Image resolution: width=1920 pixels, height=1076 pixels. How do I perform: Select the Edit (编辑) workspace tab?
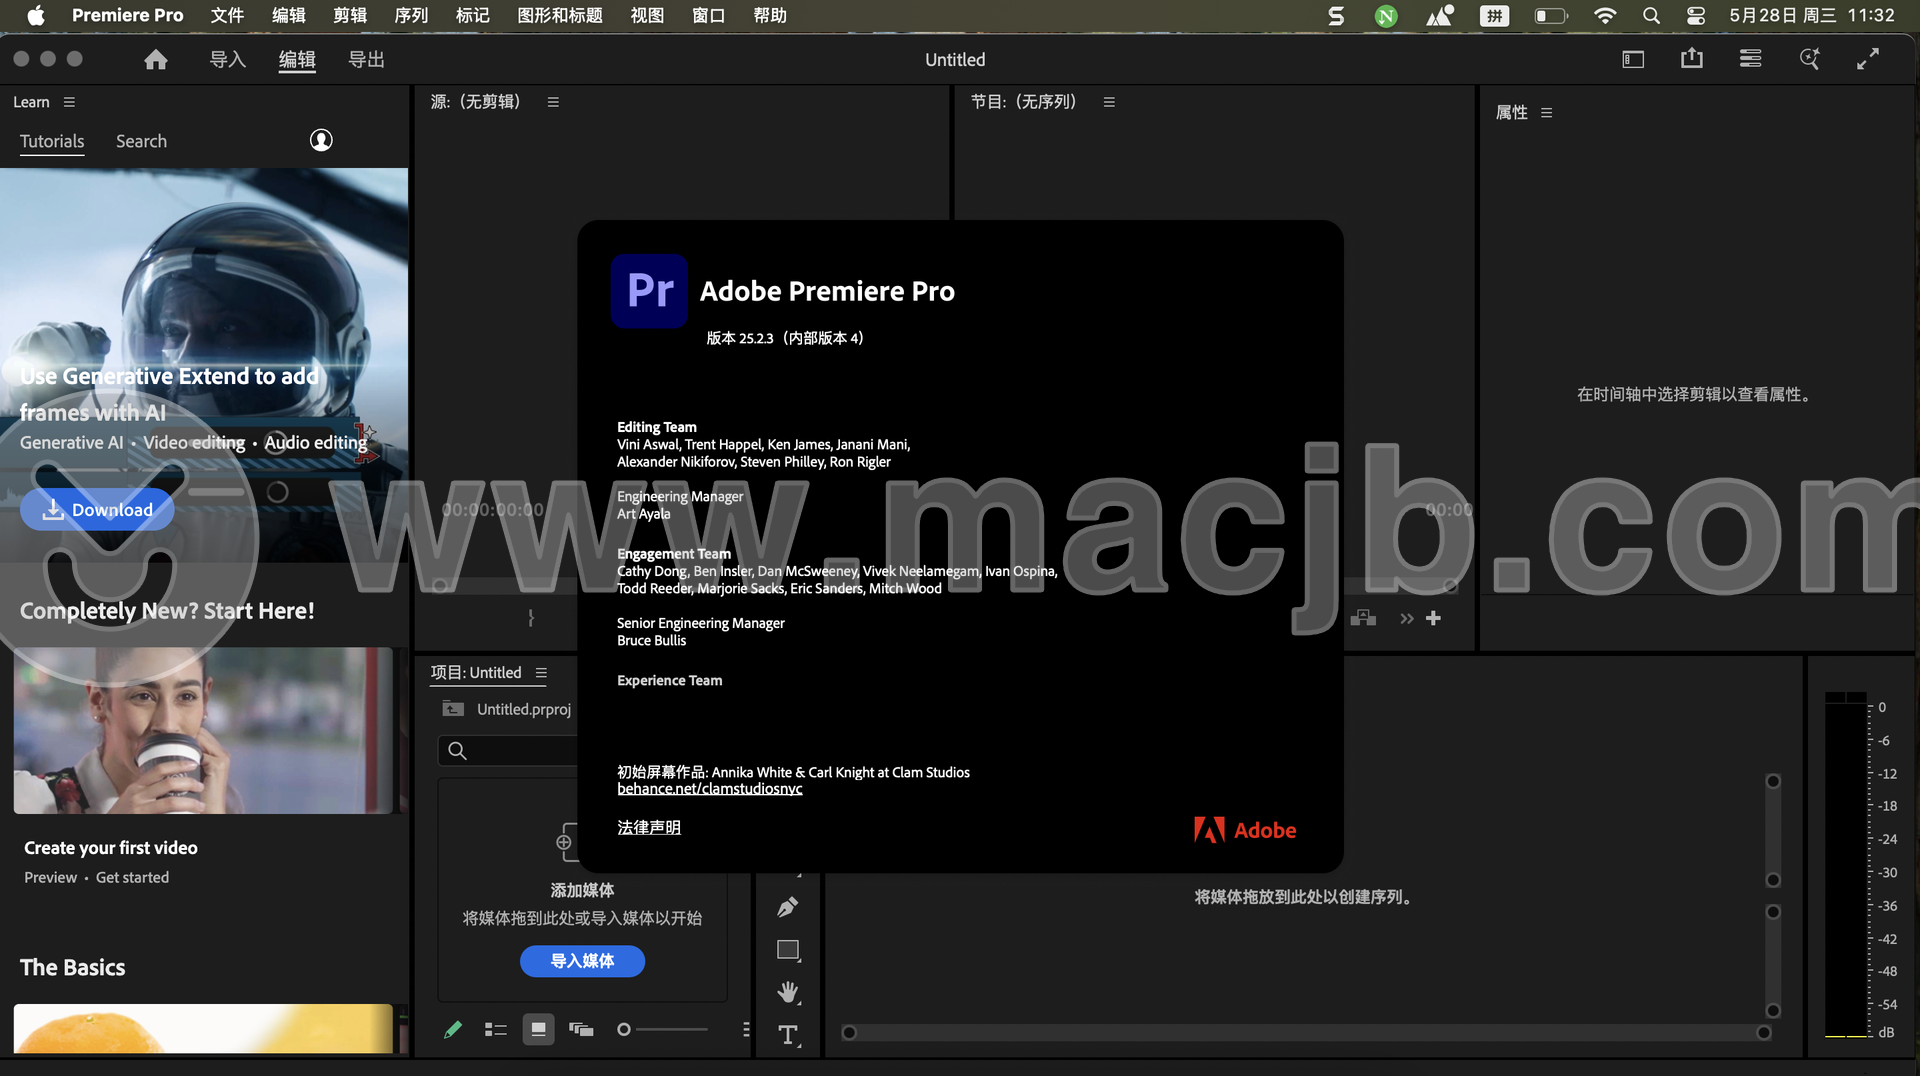click(x=297, y=60)
